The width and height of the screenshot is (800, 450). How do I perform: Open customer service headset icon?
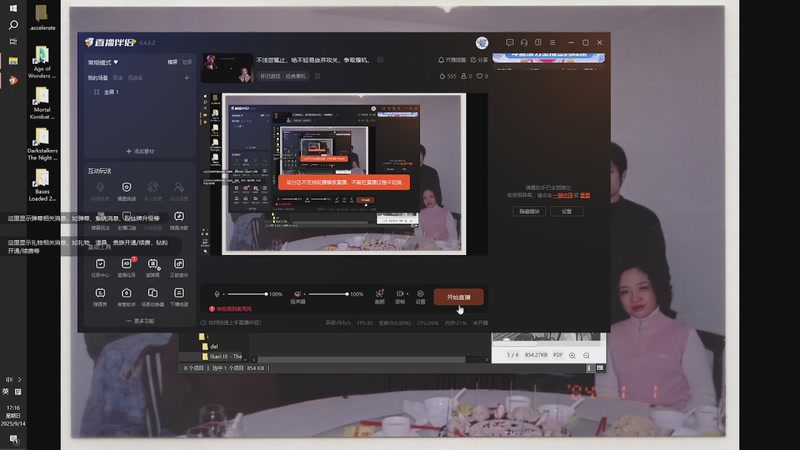[x=524, y=43]
